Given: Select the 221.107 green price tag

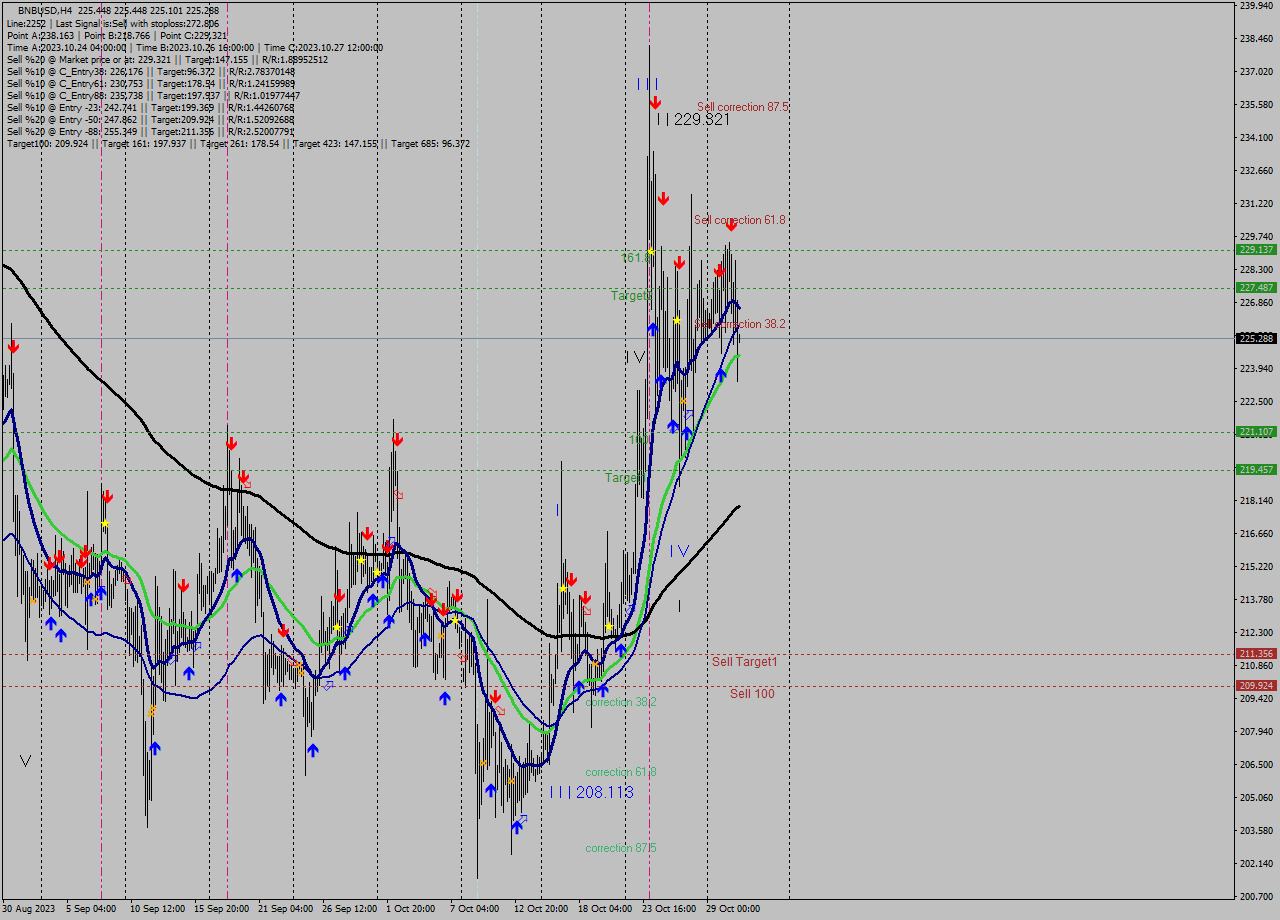Looking at the screenshot, I should pyautogui.click(x=1256, y=432).
